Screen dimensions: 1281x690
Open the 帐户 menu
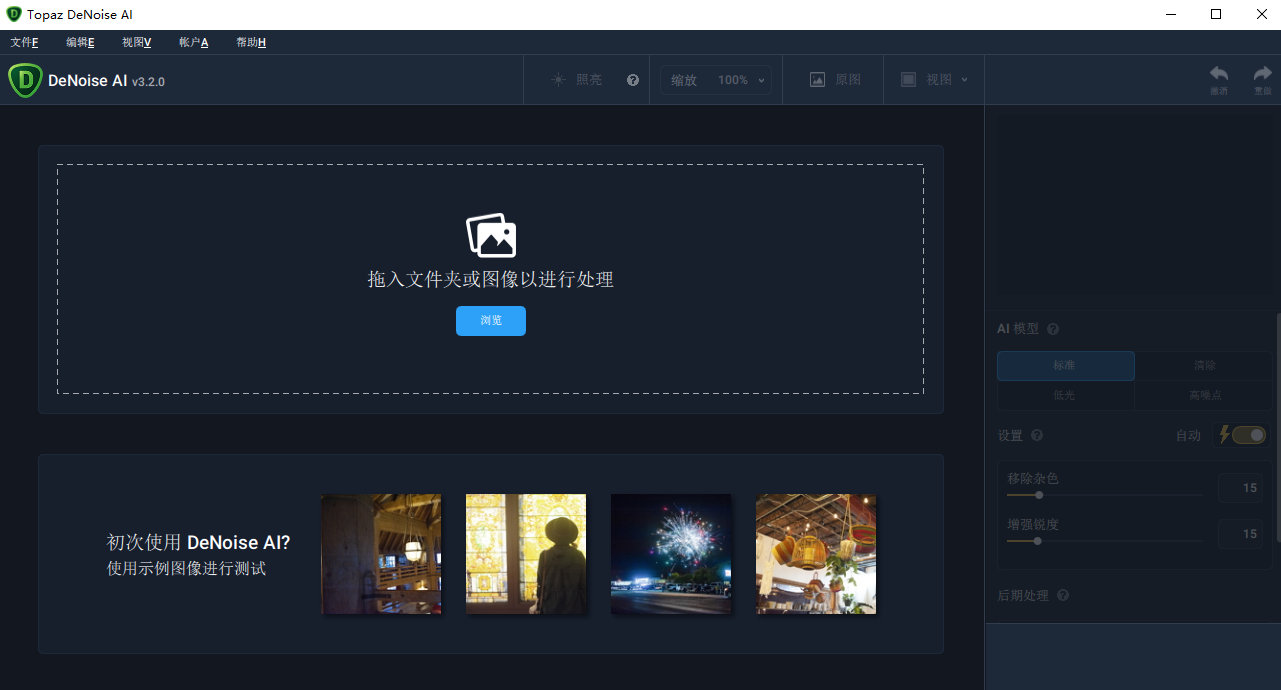click(x=194, y=42)
